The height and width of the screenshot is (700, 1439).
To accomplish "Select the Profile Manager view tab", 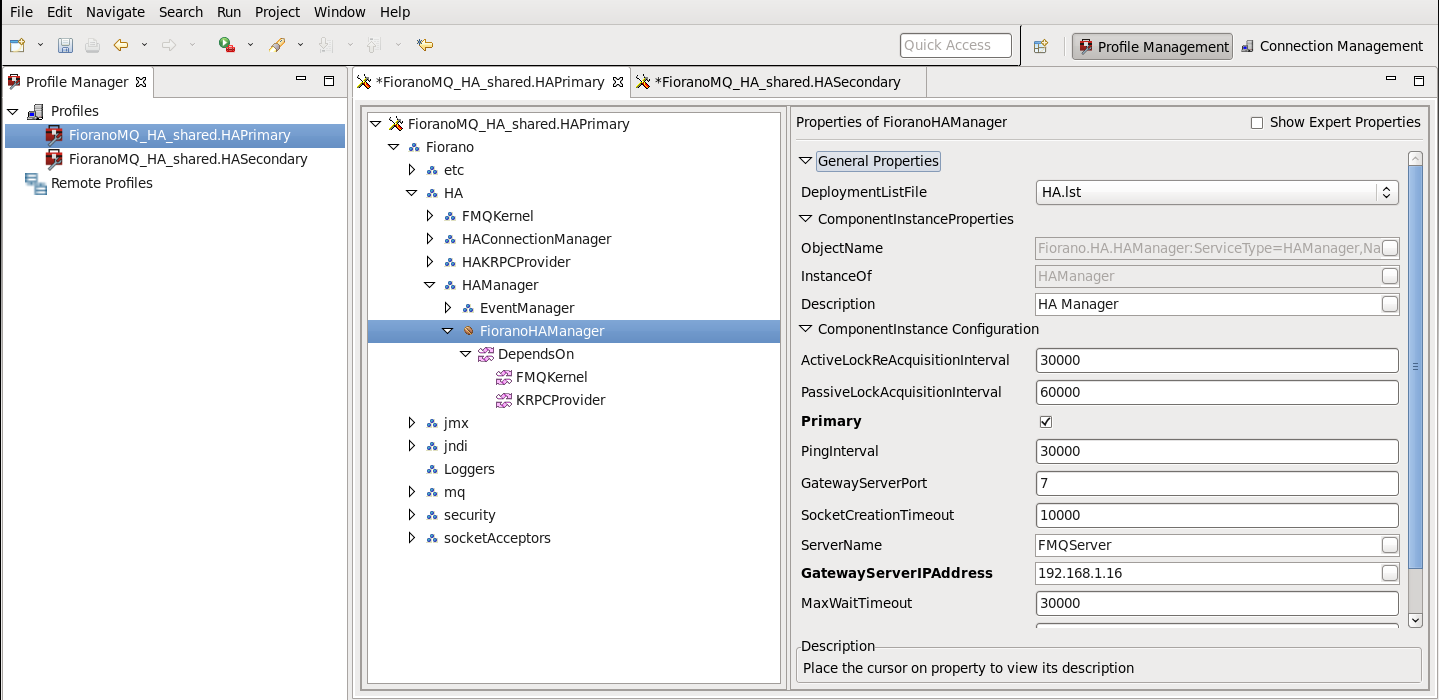I will click(77, 82).
